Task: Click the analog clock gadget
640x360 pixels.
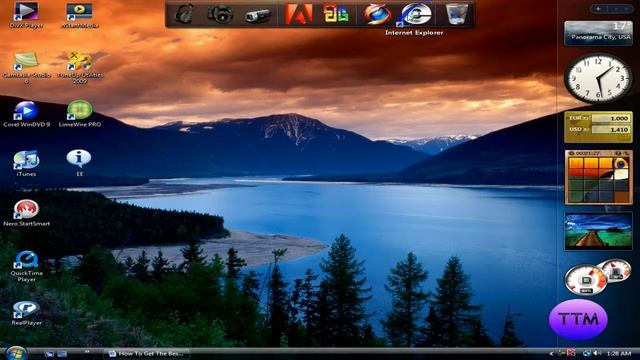Action: [x=598, y=78]
